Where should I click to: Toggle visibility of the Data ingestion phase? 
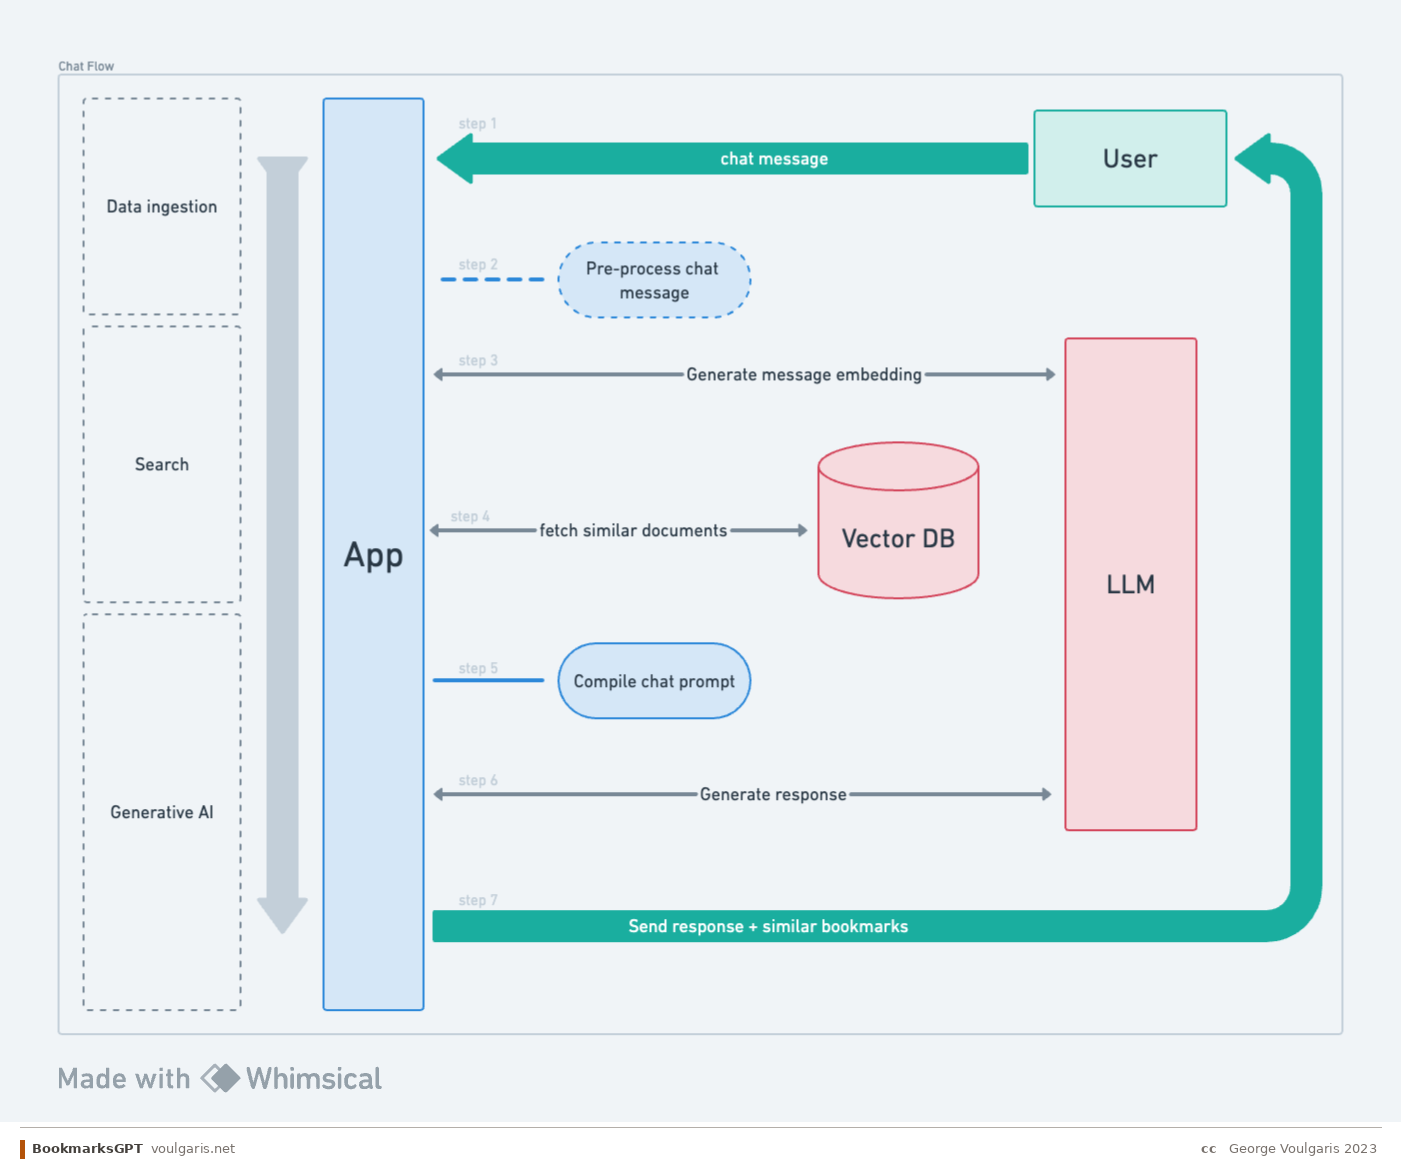pos(161,206)
